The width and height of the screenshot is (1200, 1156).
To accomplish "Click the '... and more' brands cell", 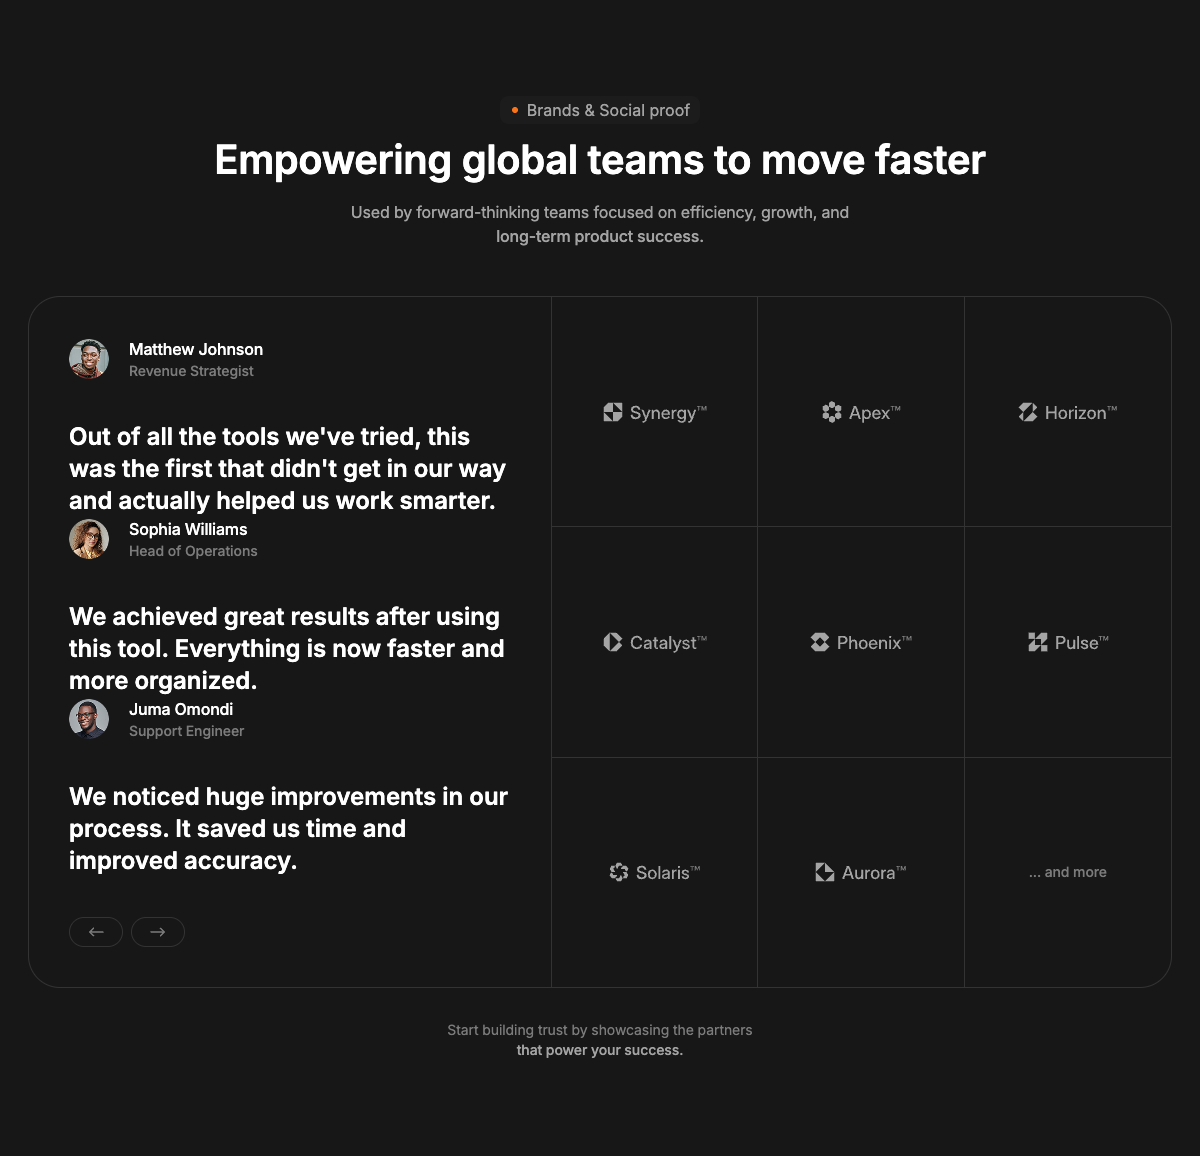I will coord(1068,872).
